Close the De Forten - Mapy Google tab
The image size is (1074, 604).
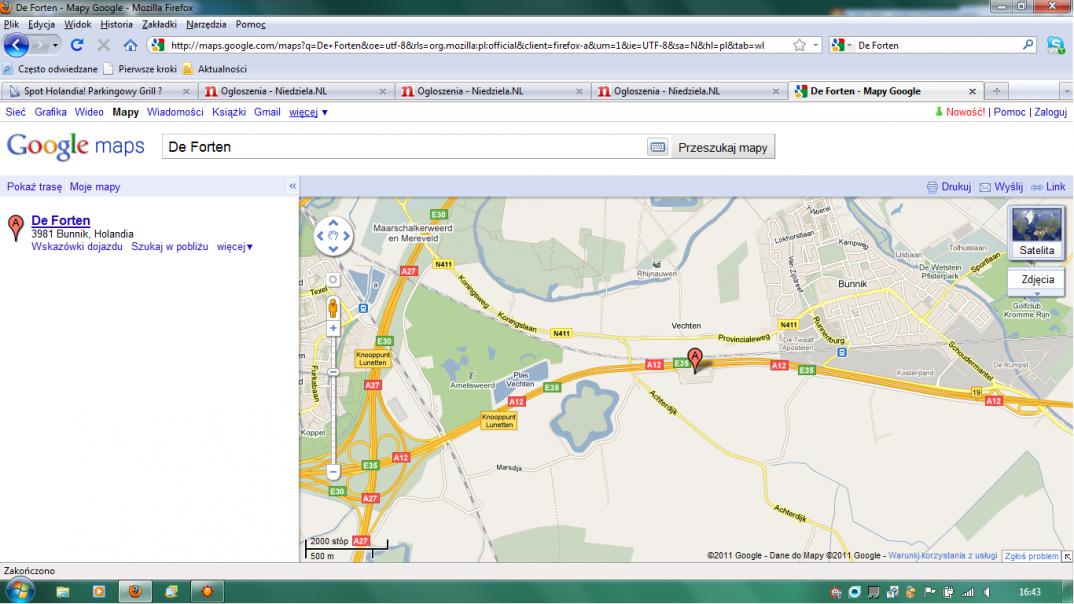coord(972,91)
